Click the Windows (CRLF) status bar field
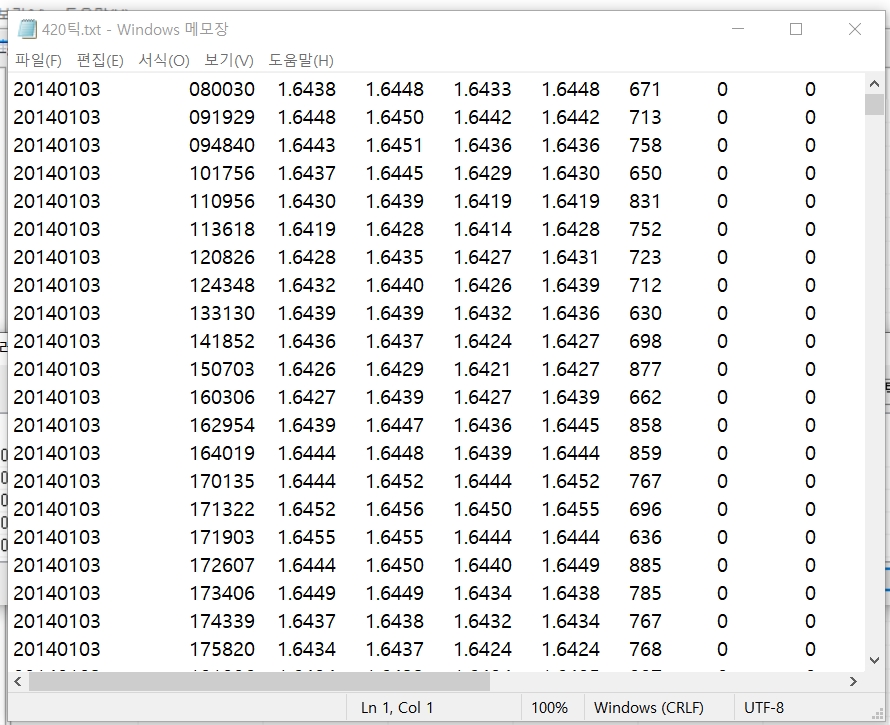The width and height of the screenshot is (890, 725). [x=648, y=707]
